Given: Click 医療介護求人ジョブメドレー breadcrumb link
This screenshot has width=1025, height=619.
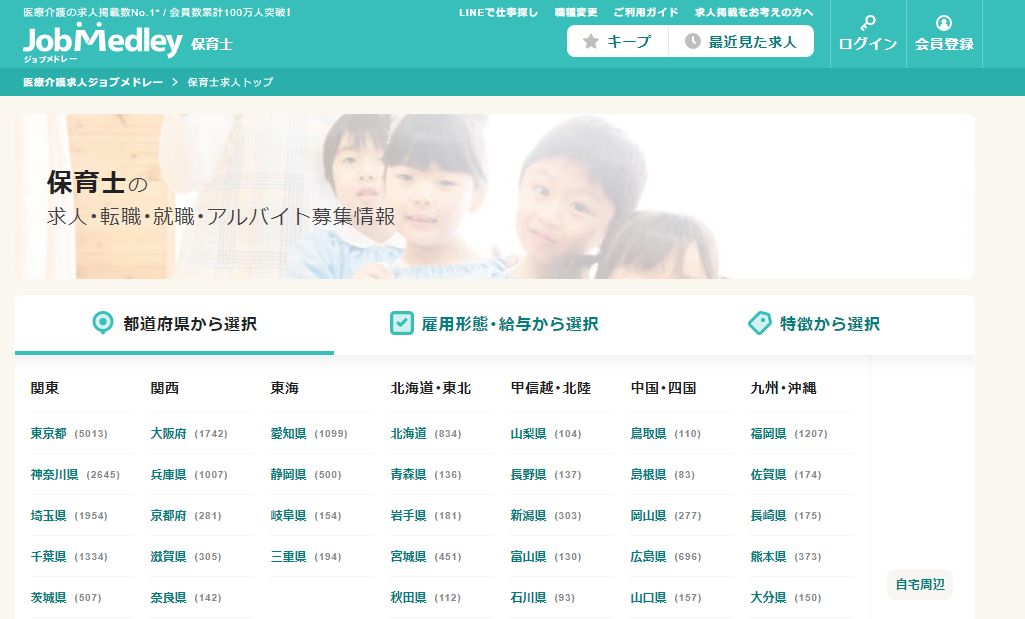Looking at the screenshot, I should pos(93,82).
